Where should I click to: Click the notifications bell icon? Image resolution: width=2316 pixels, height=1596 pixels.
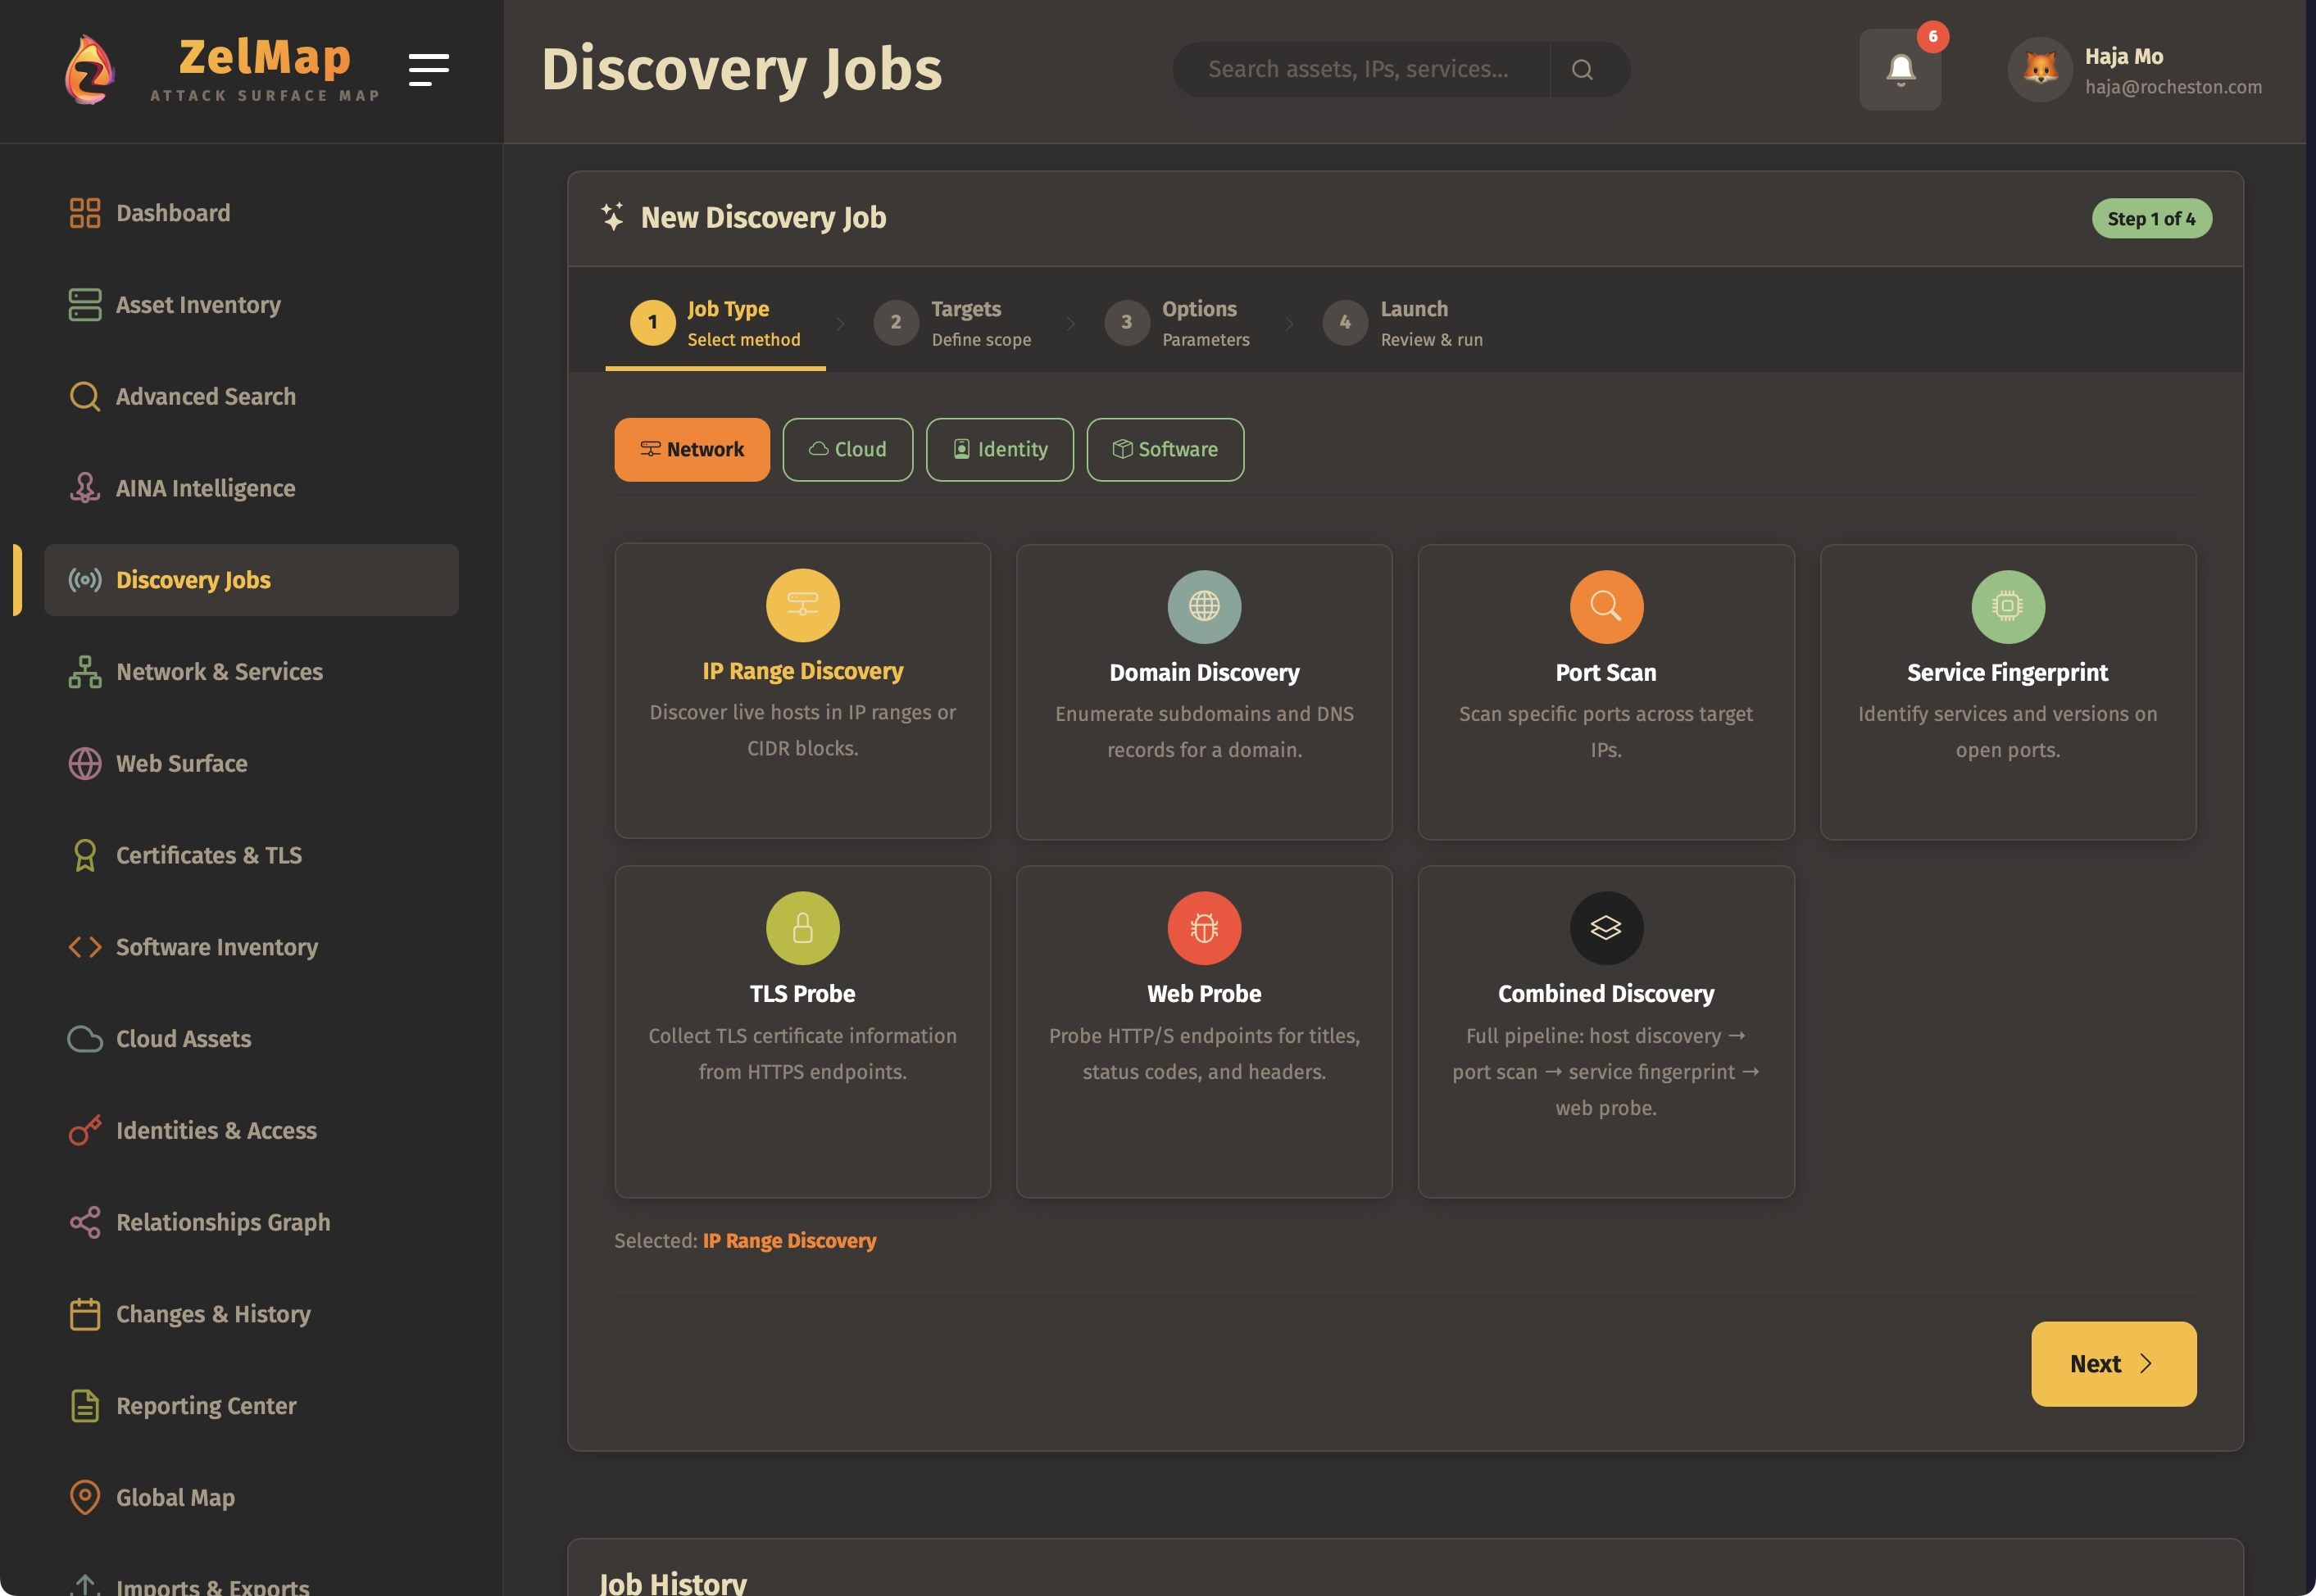[1898, 68]
